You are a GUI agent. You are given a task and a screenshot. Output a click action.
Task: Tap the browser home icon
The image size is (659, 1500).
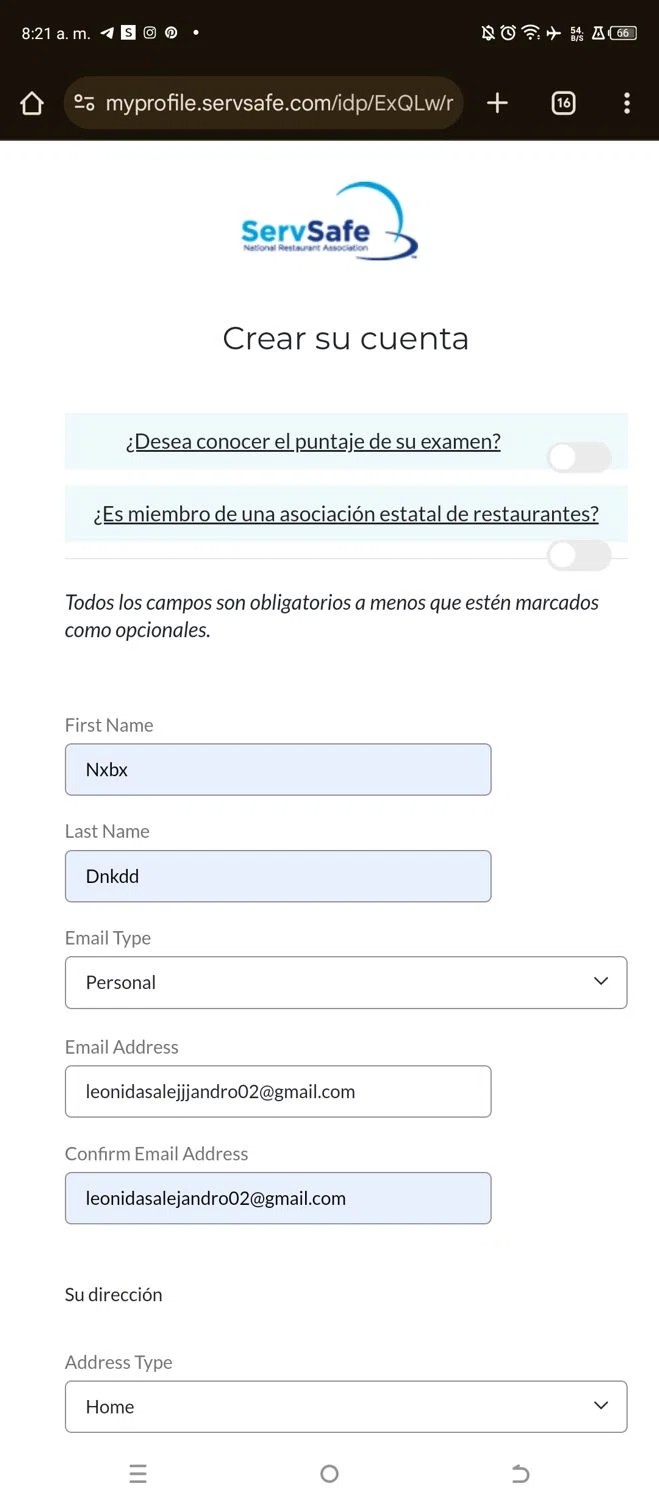point(32,104)
